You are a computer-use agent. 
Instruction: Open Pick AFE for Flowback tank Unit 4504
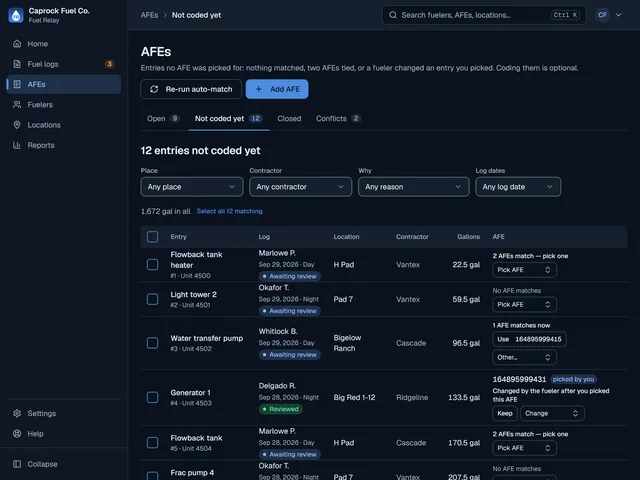point(524,448)
